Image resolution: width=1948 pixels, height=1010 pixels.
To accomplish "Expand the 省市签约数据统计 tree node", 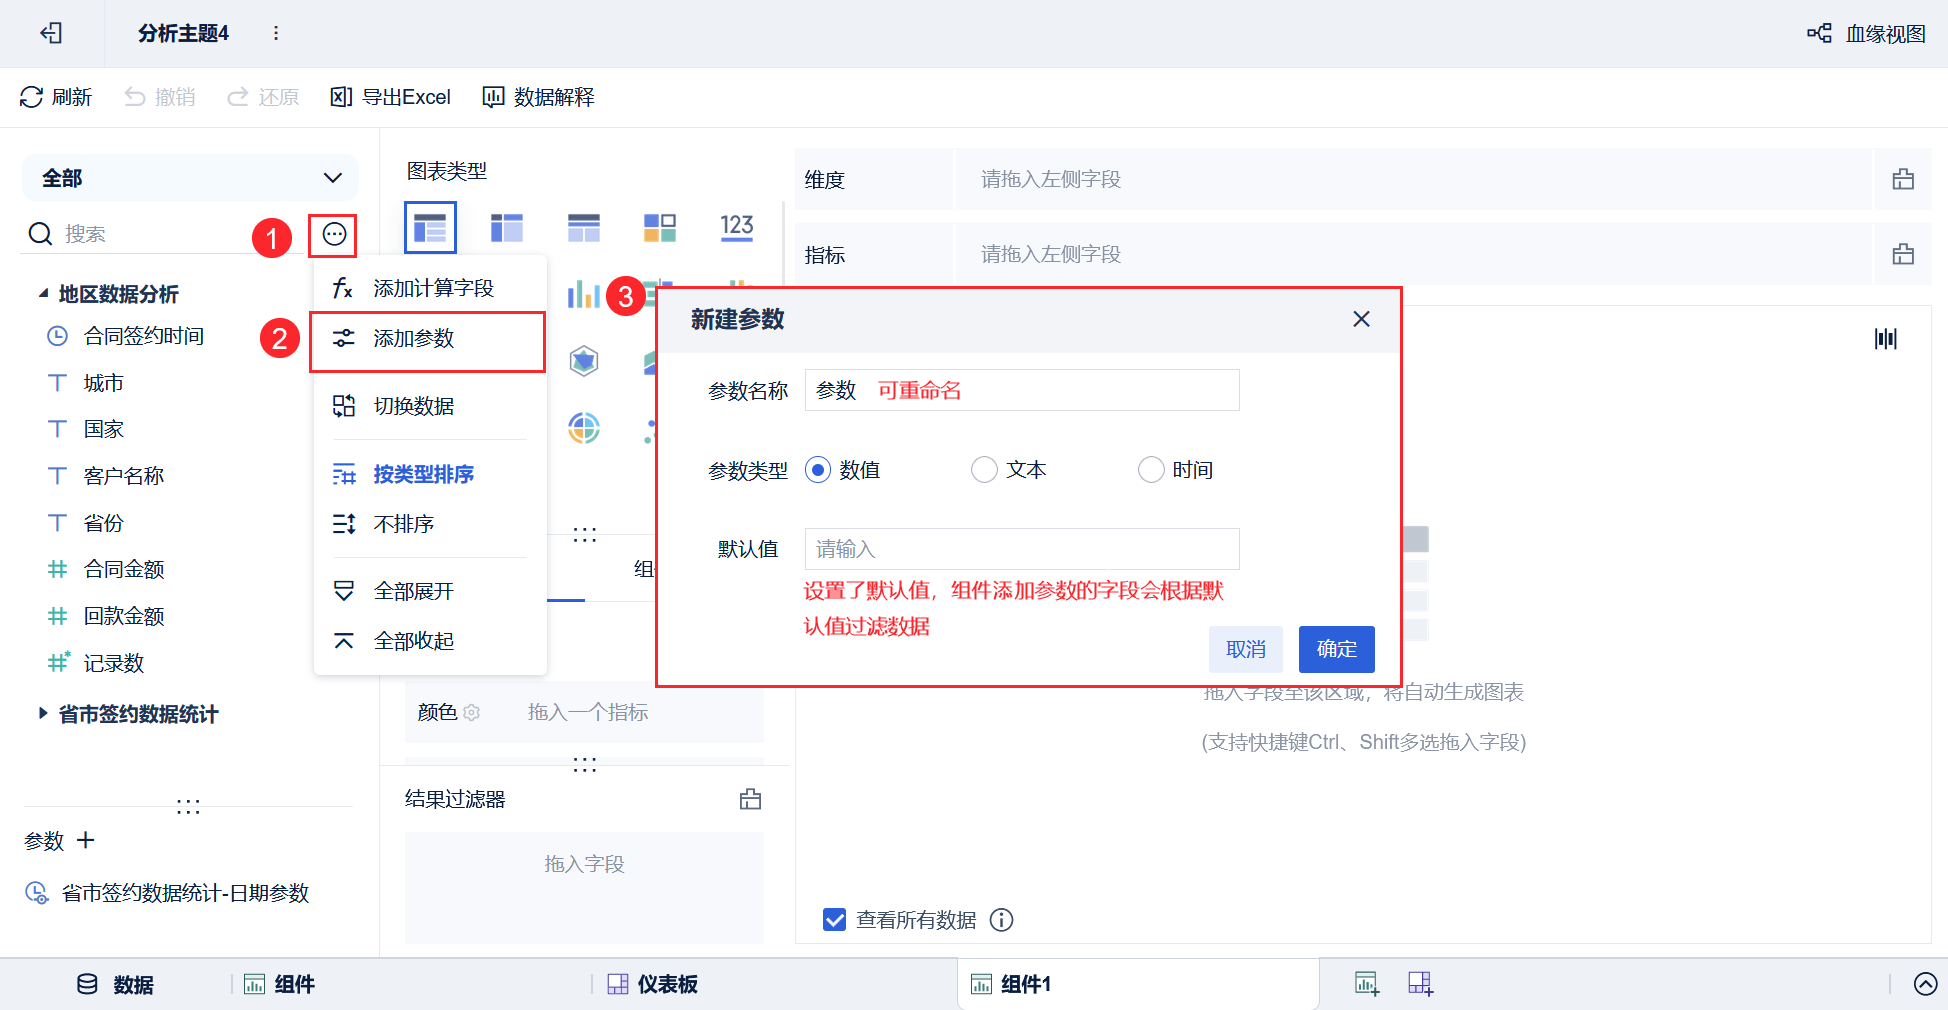I will point(43,713).
